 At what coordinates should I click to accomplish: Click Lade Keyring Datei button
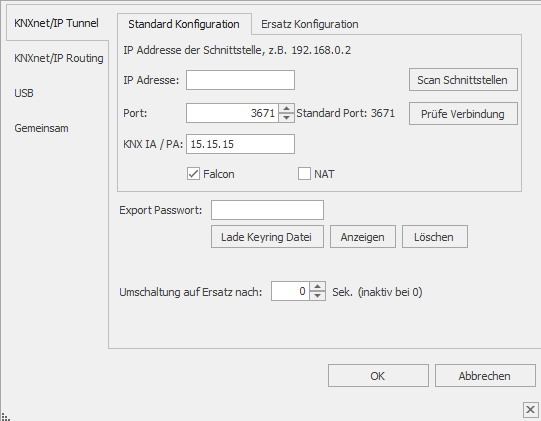pos(267,237)
